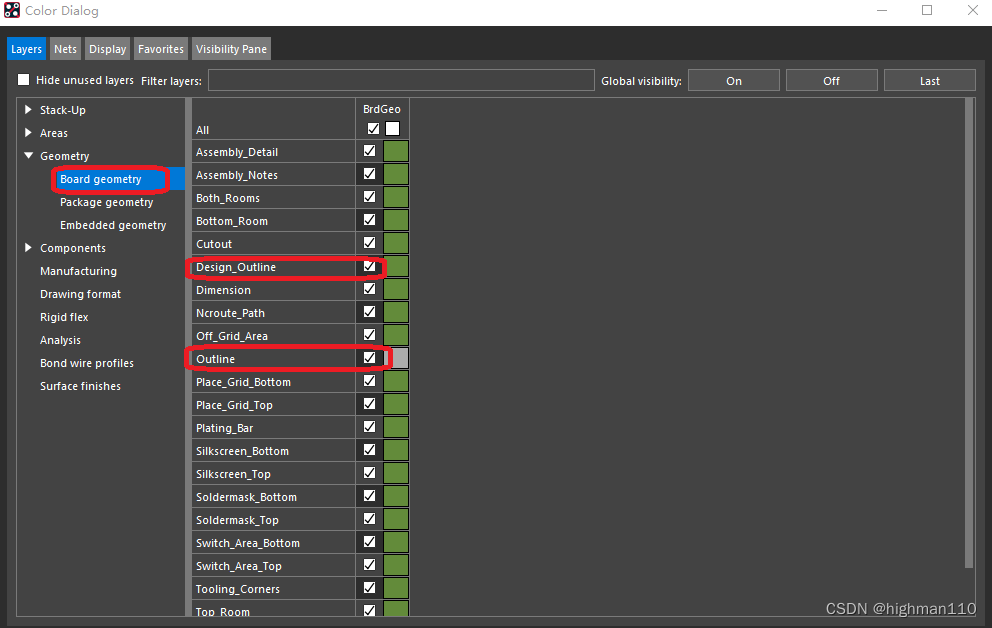Viewport: 992px width, 628px height.
Task: Expand the Areas tree node
Action: pyautogui.click(x=28, y=133)
